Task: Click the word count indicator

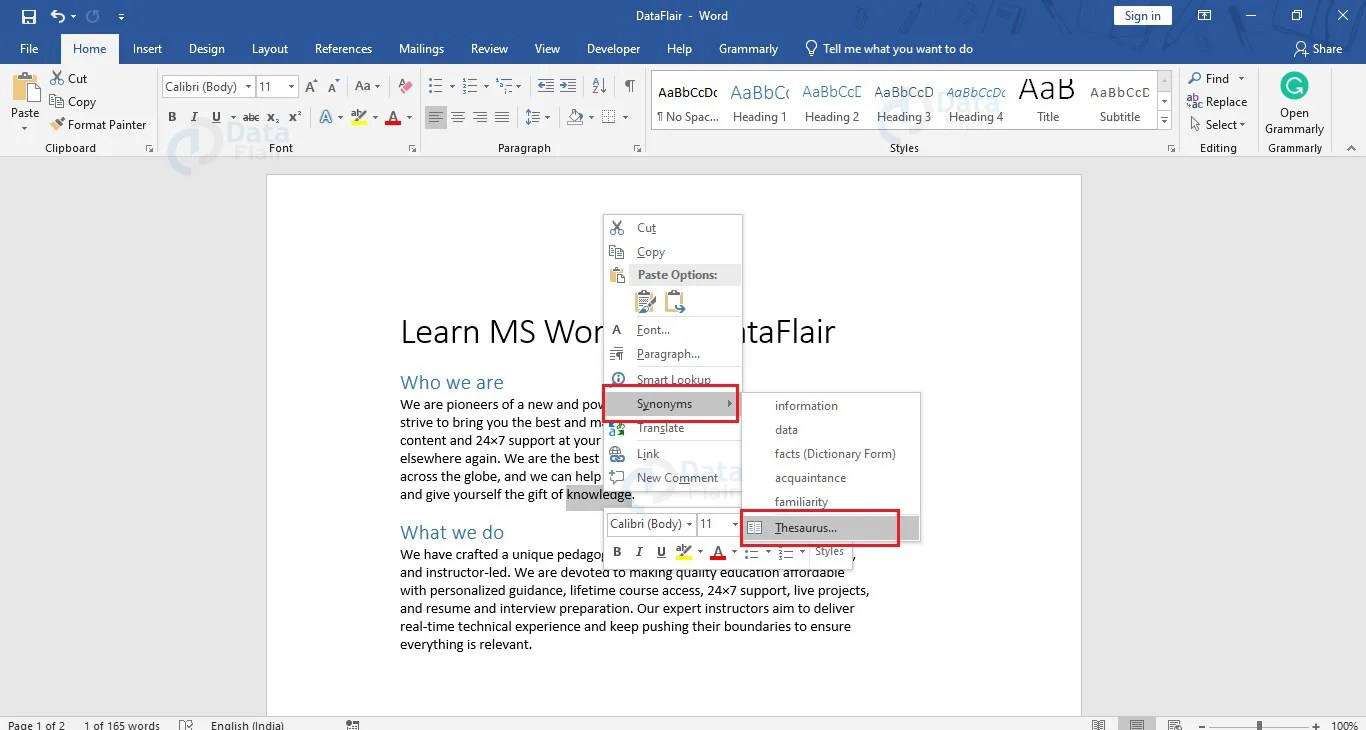Action: pyautogui.click(x=120, y=724)
